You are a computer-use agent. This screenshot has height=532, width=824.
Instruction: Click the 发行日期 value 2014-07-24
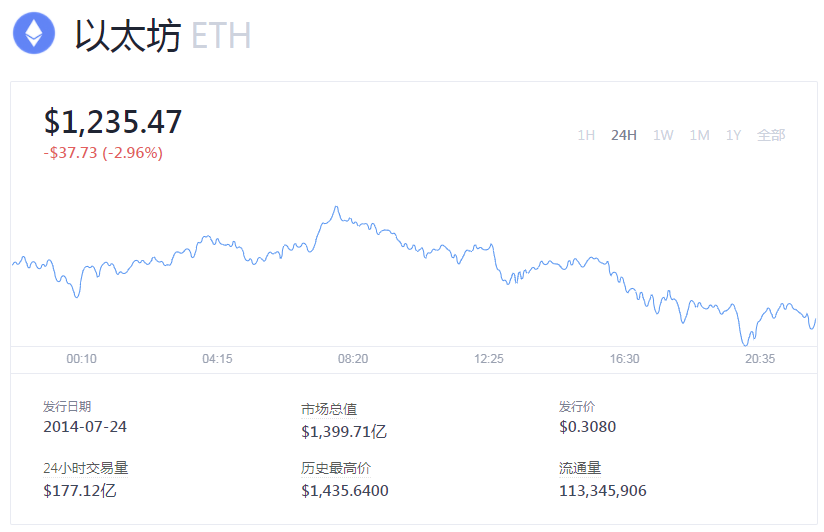click(85, 427)
